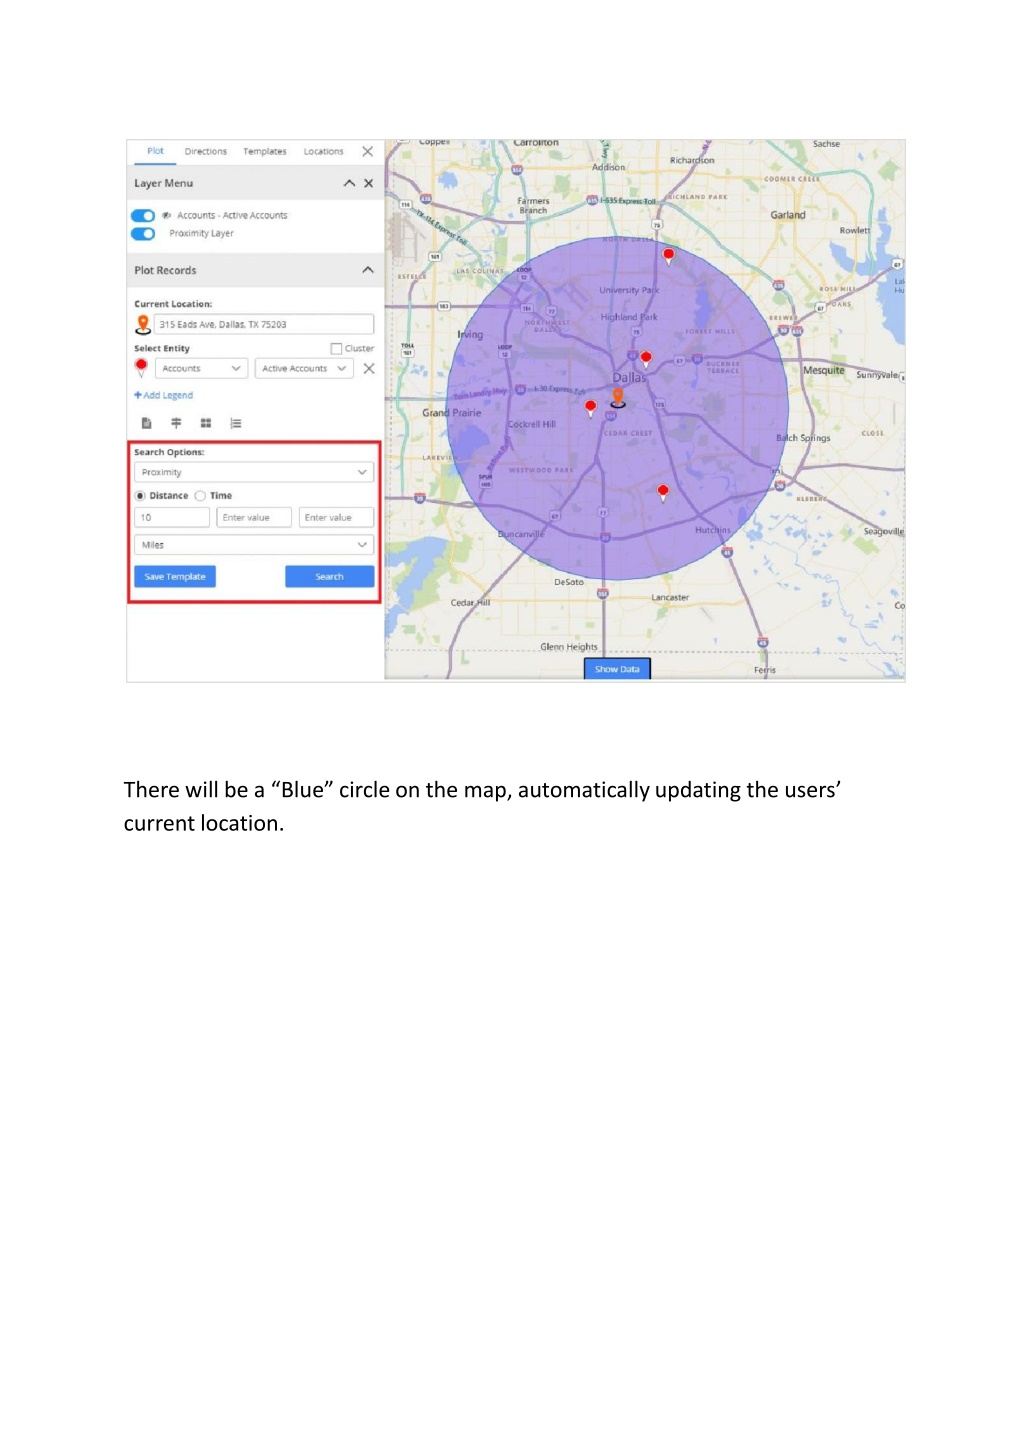Click the grid view icon
Screen dimensions: 1024x1448
click(x=206, y=423)
